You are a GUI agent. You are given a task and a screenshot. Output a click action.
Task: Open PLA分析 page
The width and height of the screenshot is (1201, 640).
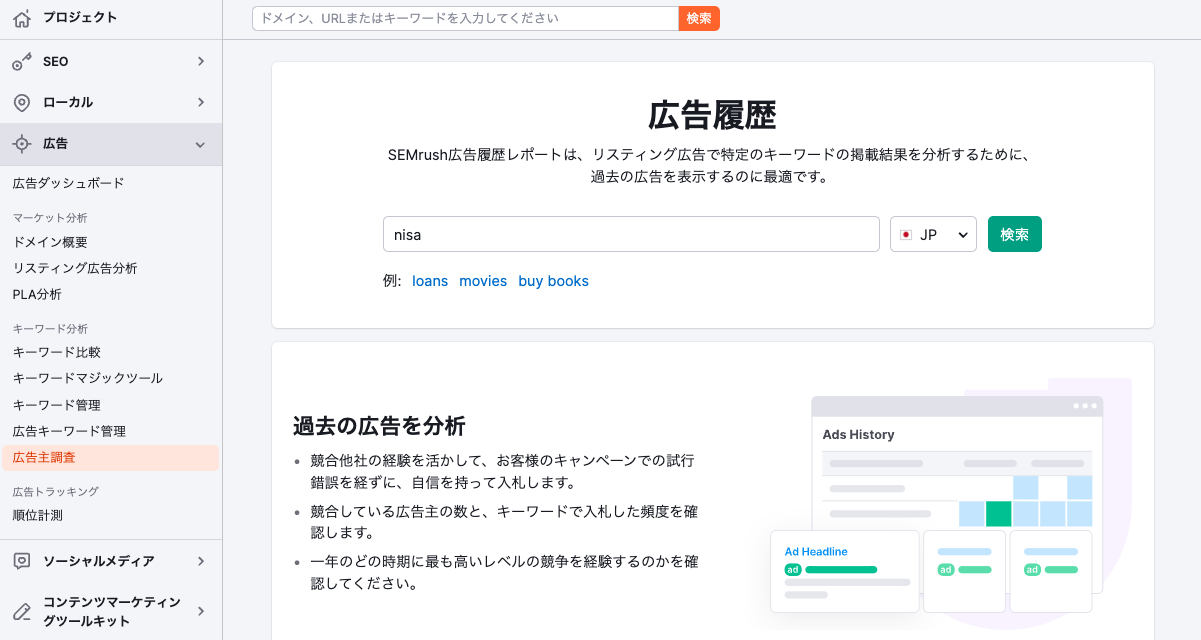click(37, 294)
